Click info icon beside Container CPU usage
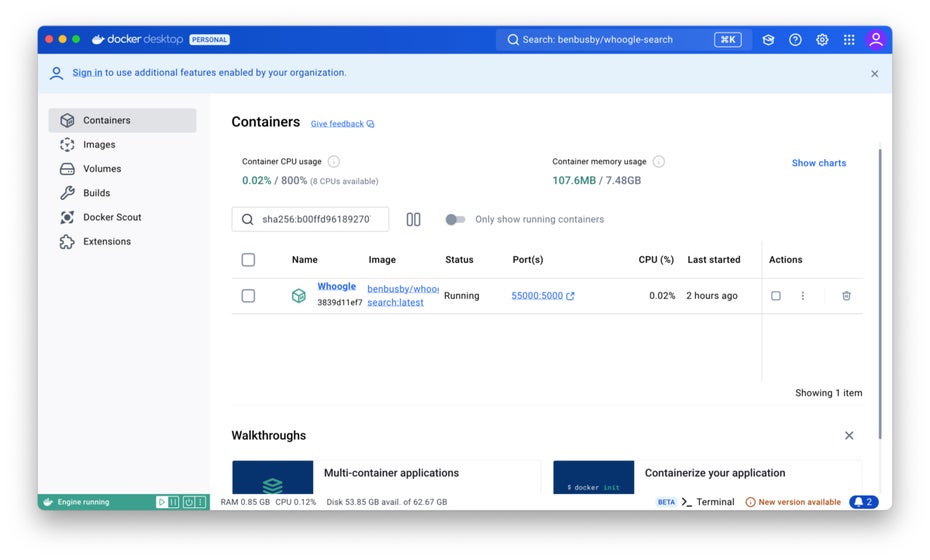930x560 pixels. click(334, 161)
